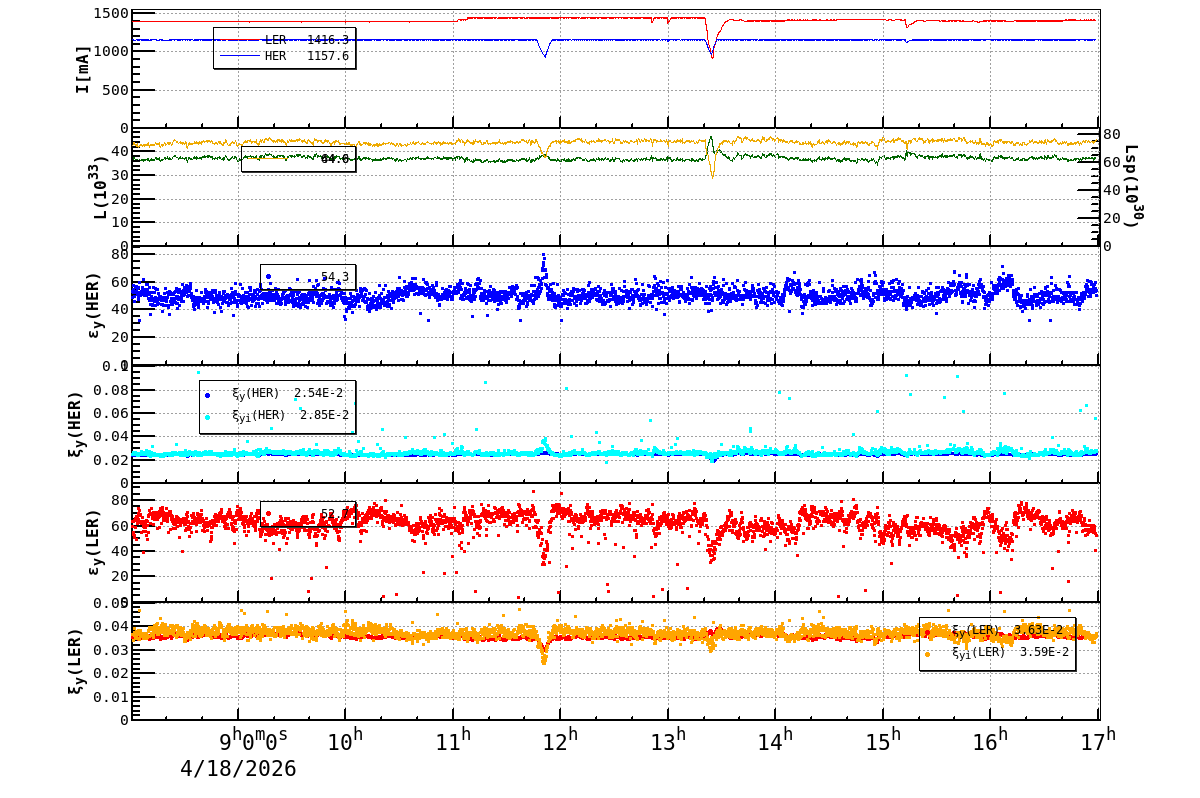Click the ξyi(HER) 2.85E-2 legend entry
Image resolution: width=1200 pixels, height=798 pixels.
(277, 415)
